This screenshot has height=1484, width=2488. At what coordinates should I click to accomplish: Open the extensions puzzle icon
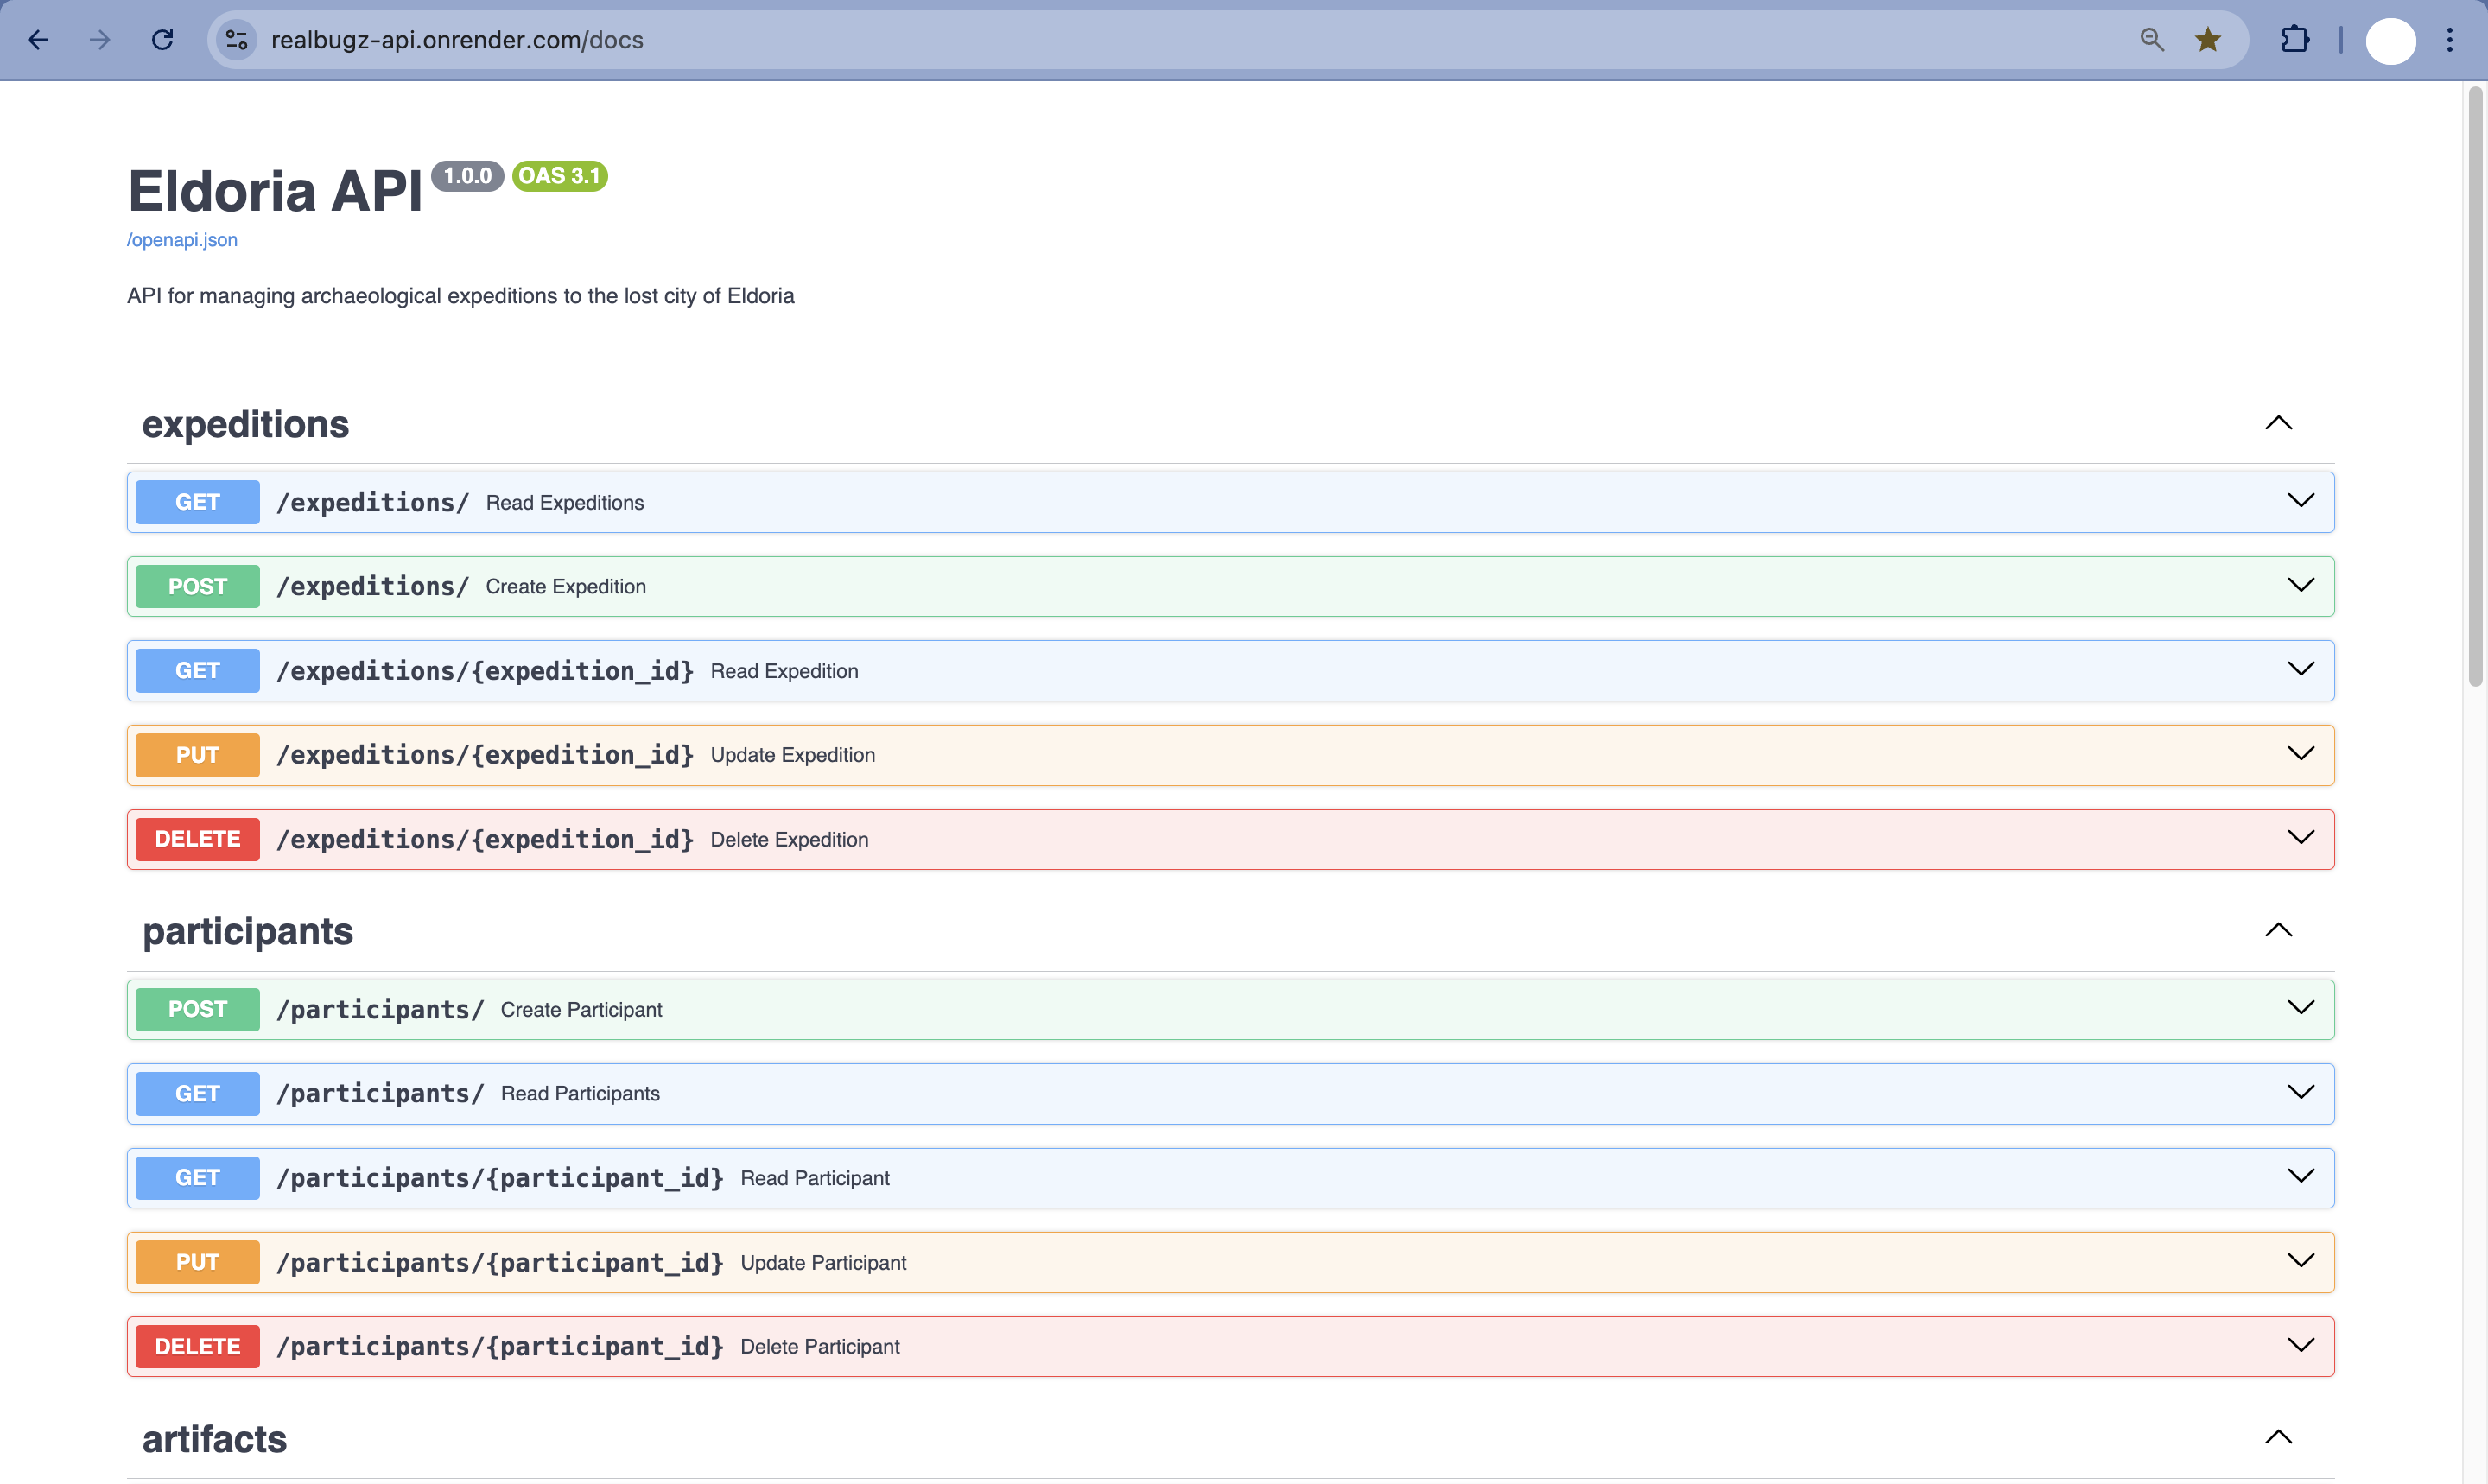[x=2295, y=40]
